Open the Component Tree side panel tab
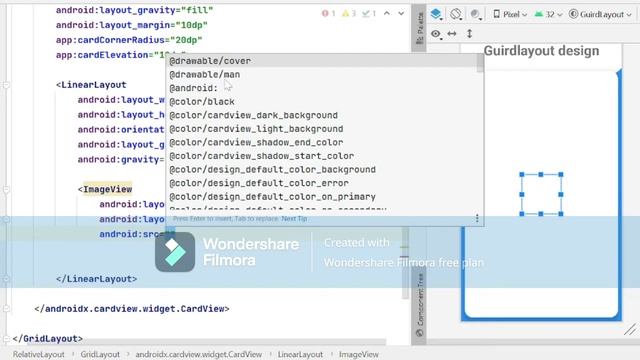This screenshot has height=360, width=640. click(x=419, y=305)
